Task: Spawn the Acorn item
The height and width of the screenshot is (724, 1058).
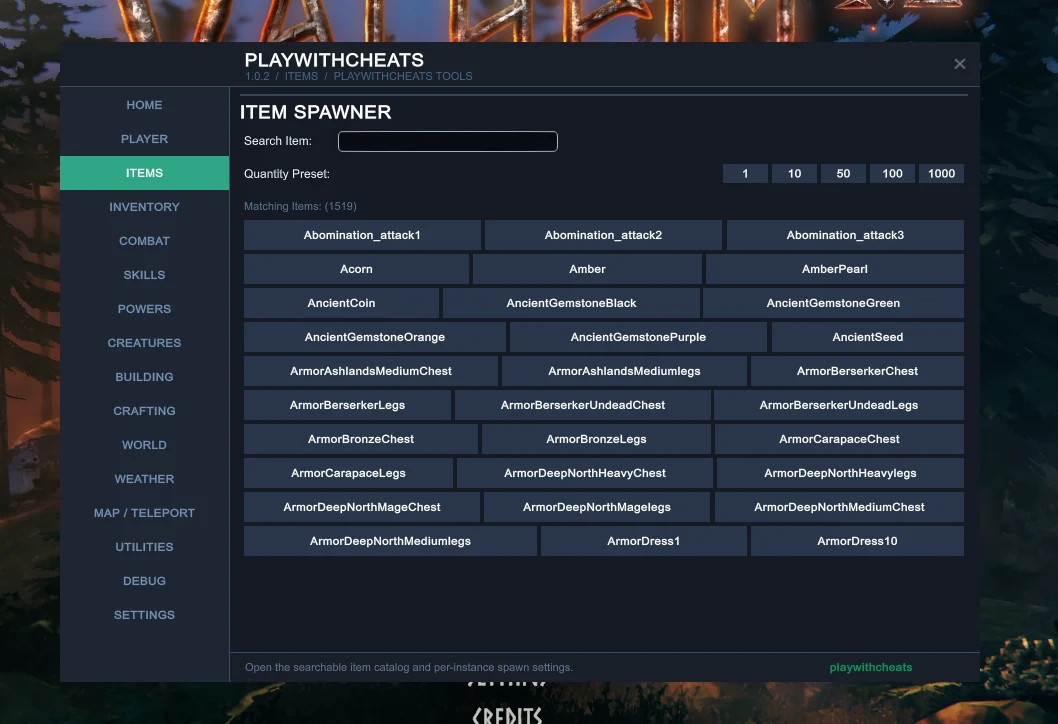Action: (x=356, y=269)
